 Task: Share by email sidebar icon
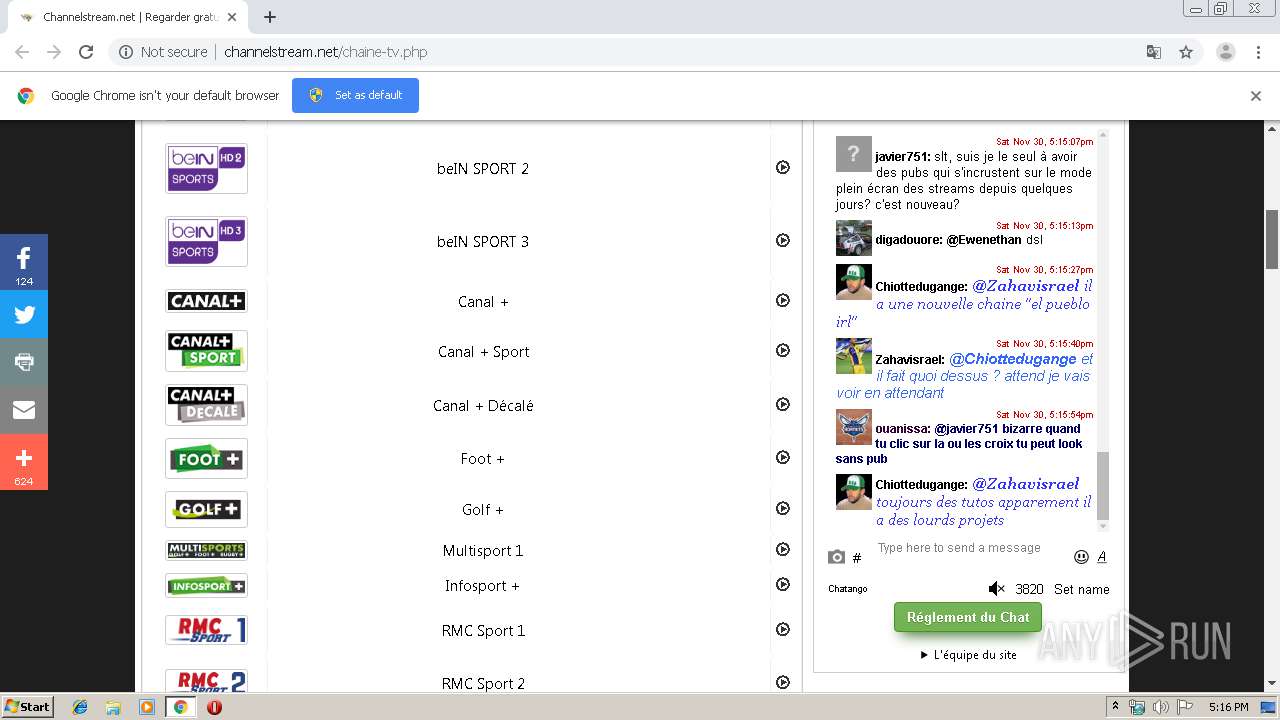click(x=24, y=410)
